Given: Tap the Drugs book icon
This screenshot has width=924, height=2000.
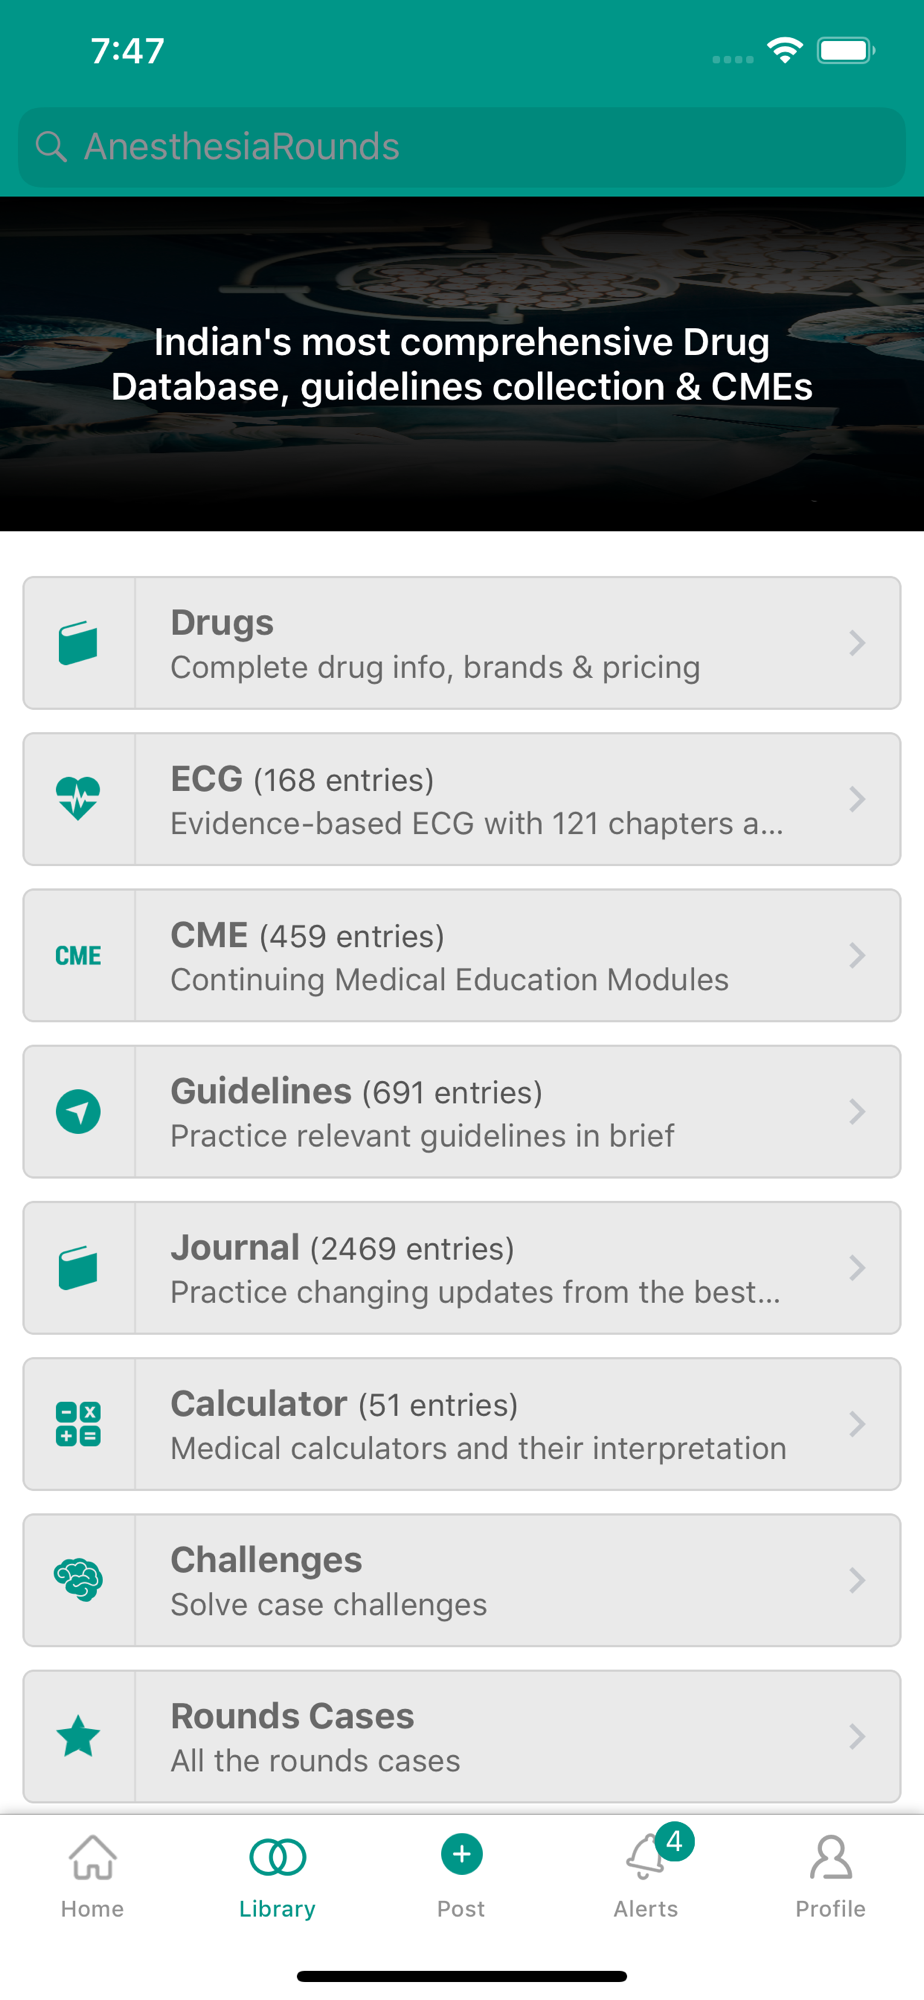Looking at the screenshot, I should coord(78,643).
